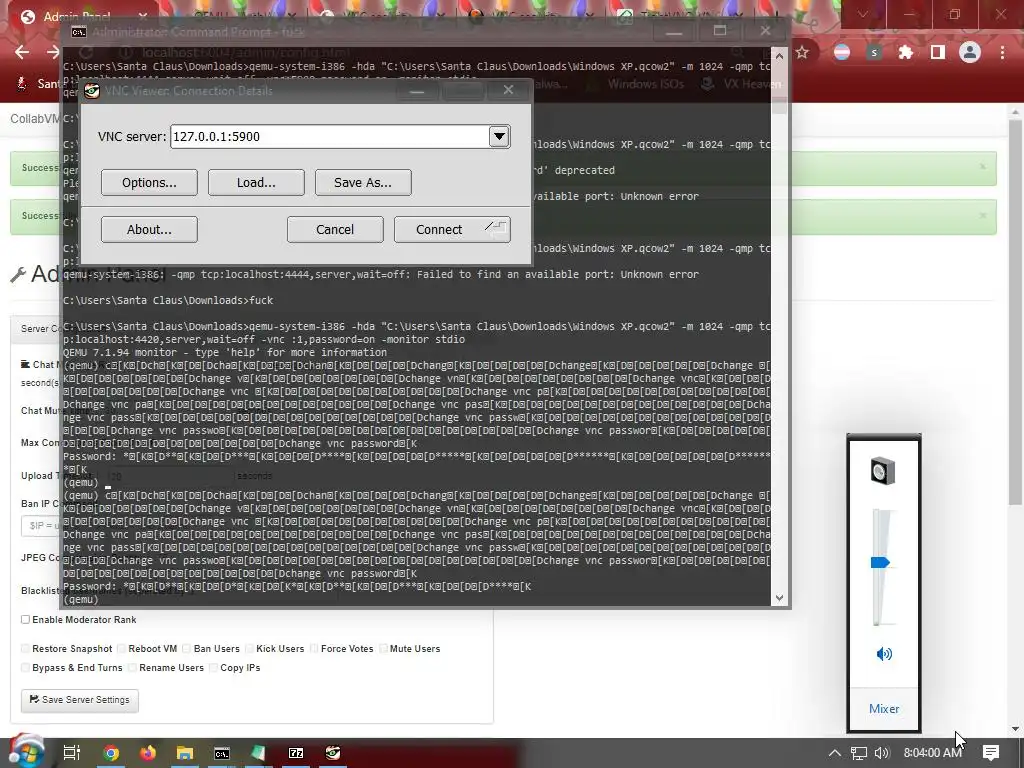This screenshot has height=768, width=1024.
Task: Dismiss the first Success alert
Action: point(982,167)
